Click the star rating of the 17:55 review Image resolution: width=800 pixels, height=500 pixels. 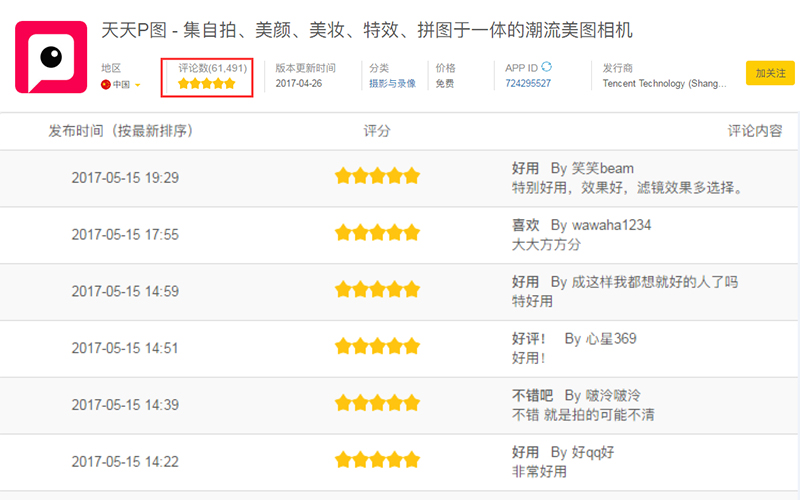click(377, 233)
